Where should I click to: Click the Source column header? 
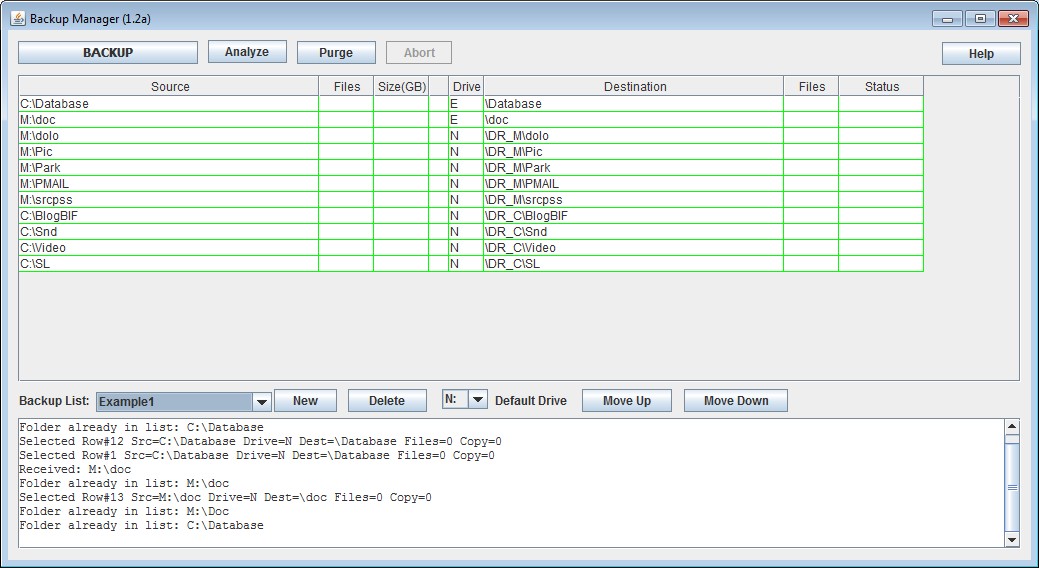169,87
